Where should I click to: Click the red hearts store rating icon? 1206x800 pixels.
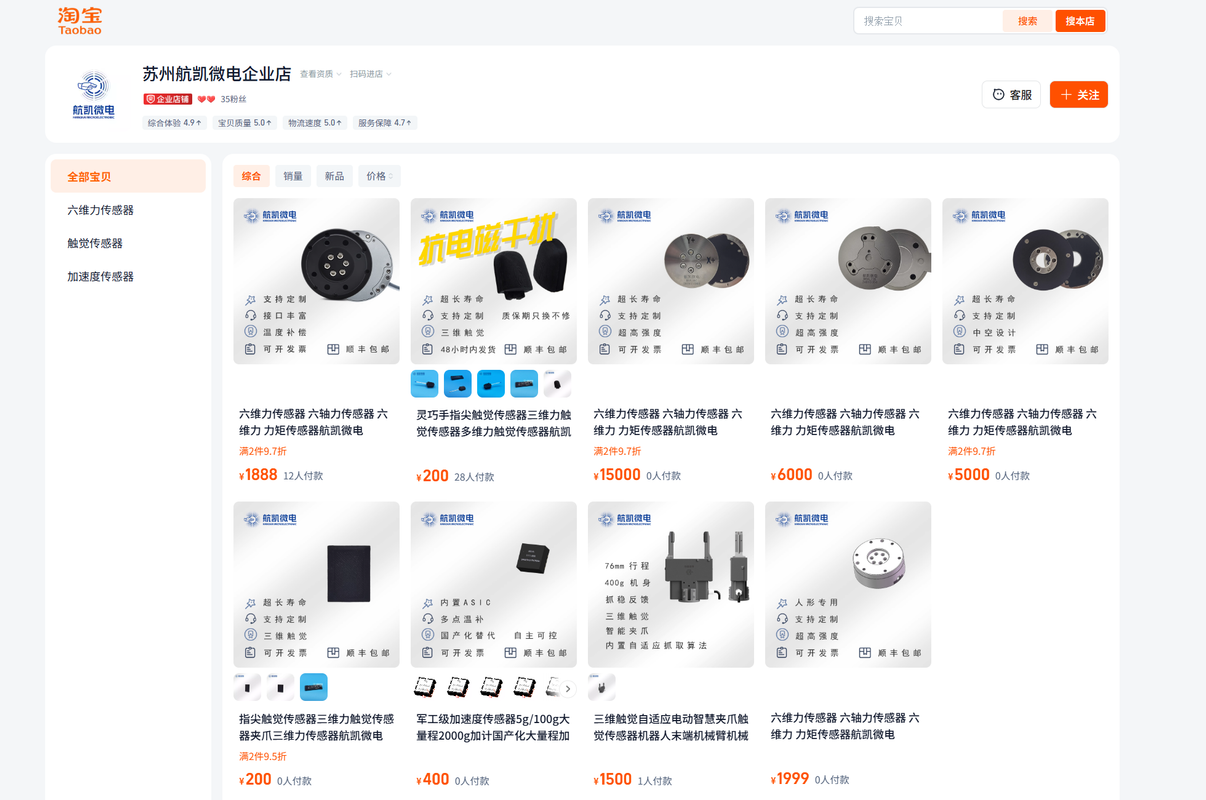(x=206, y=99)
